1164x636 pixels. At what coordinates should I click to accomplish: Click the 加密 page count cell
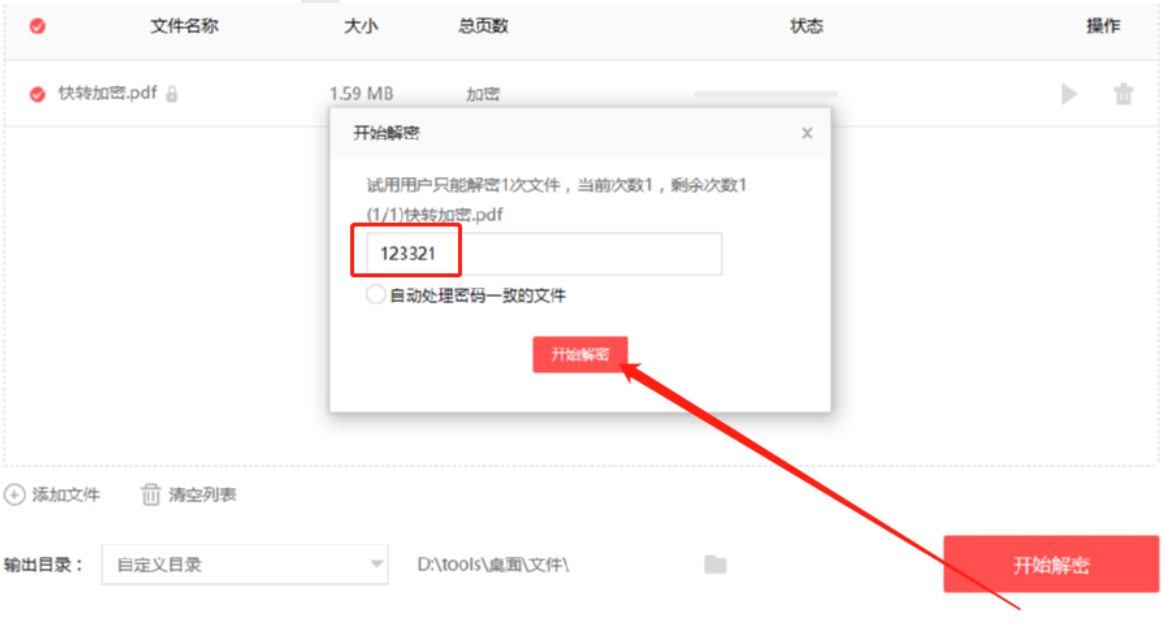483,94
